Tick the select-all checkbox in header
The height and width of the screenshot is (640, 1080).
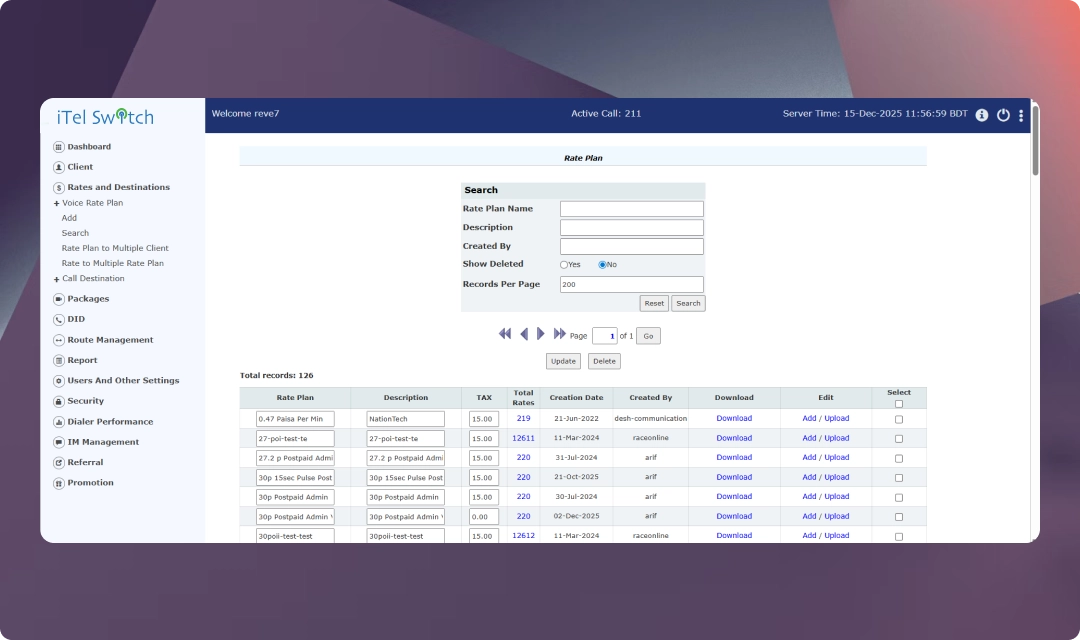coord(898,404)
